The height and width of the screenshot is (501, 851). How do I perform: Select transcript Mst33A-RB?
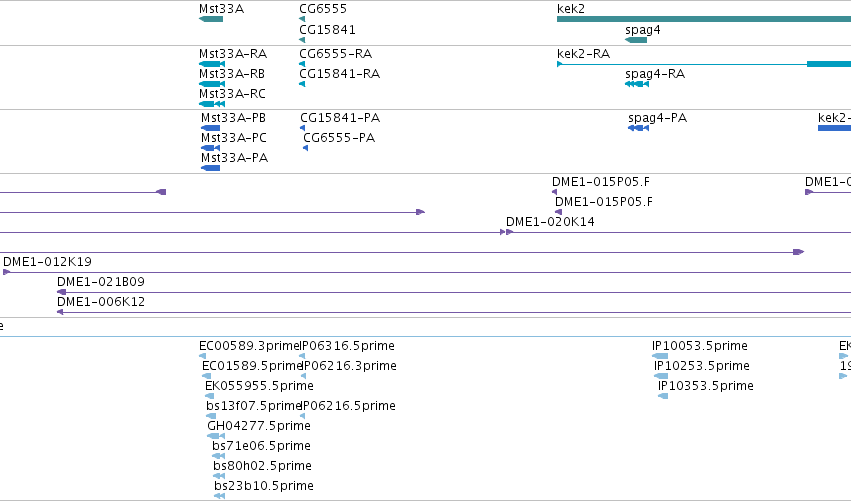pos(212,84)
